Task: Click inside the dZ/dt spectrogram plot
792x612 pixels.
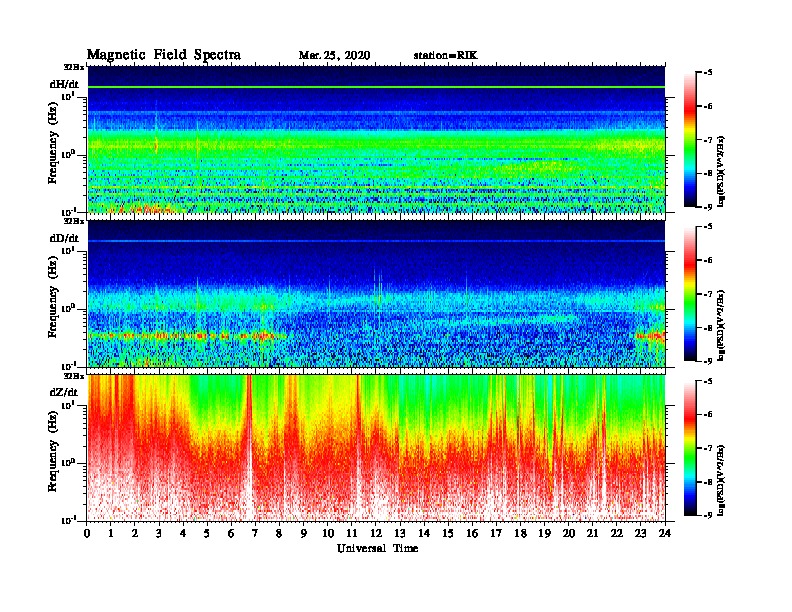Action: 376,448
